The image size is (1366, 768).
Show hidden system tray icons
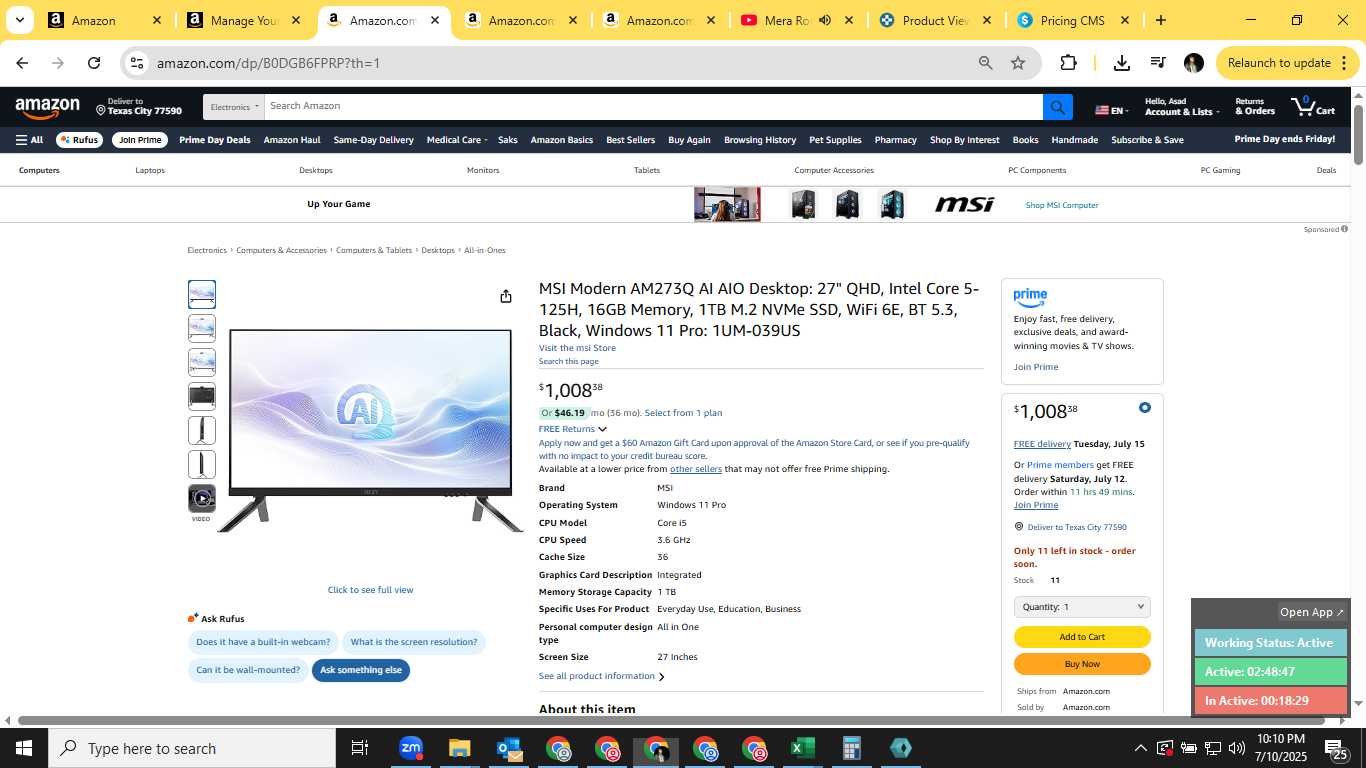coord(1140,748)
